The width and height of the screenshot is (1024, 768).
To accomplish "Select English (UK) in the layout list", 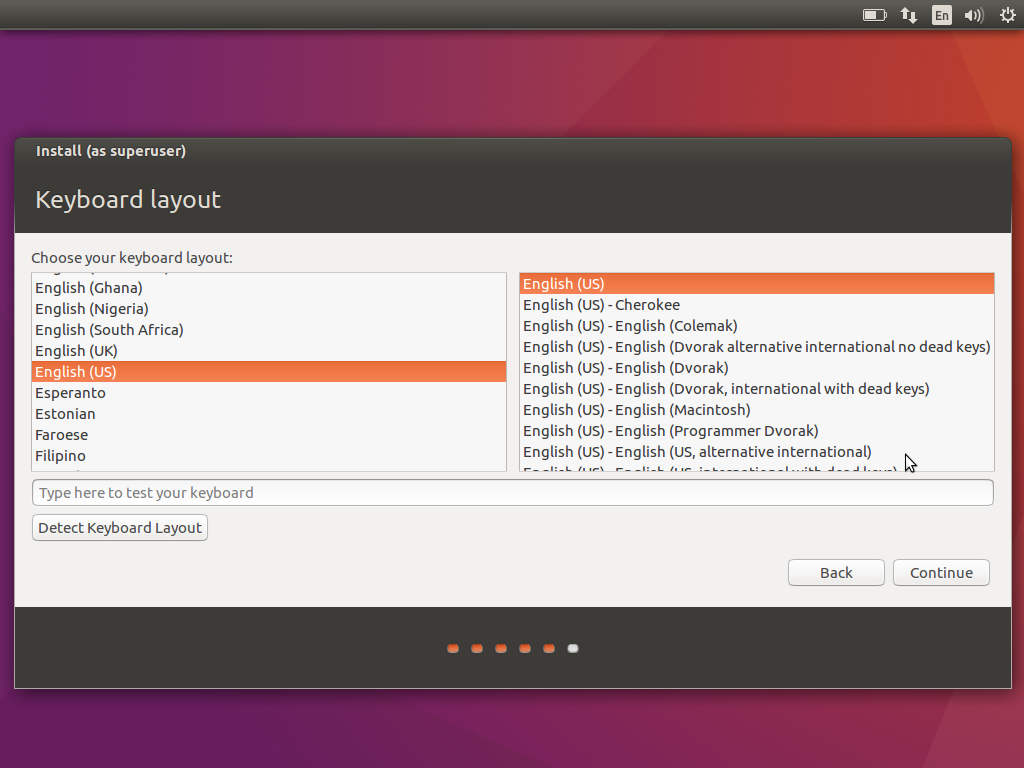I will (x=269, y=351).
